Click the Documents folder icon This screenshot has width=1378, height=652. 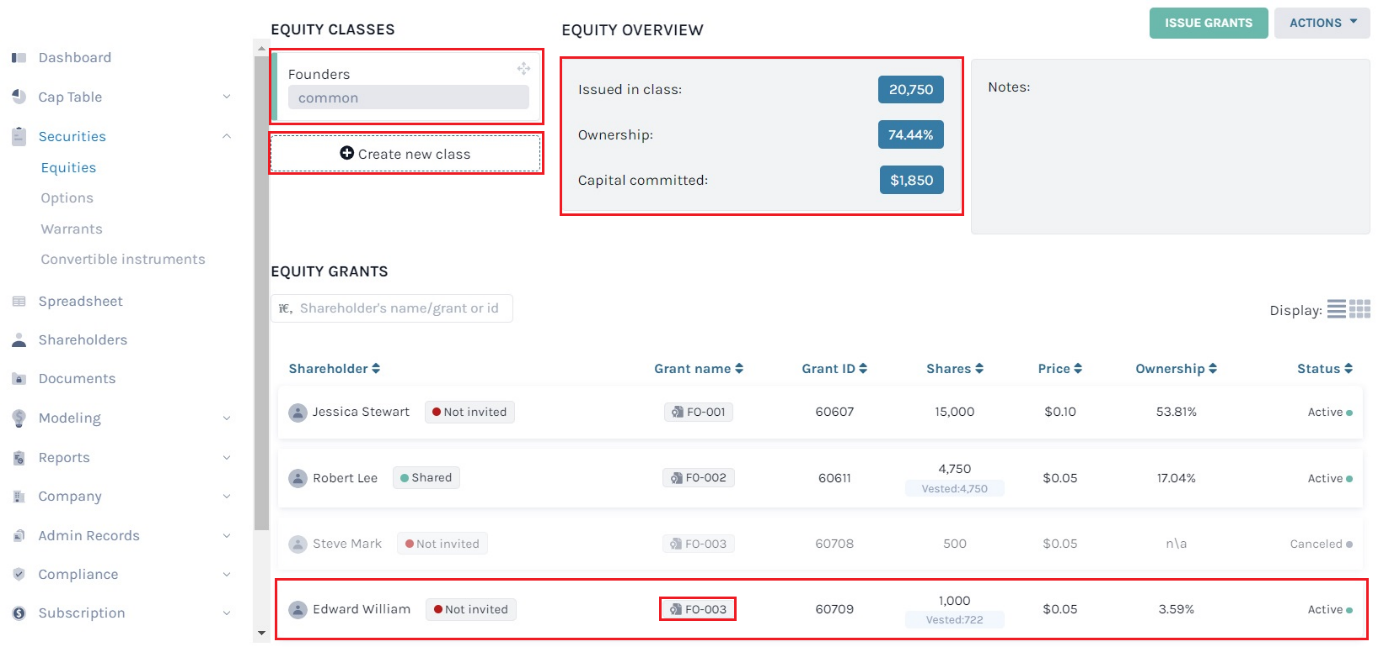18,379
